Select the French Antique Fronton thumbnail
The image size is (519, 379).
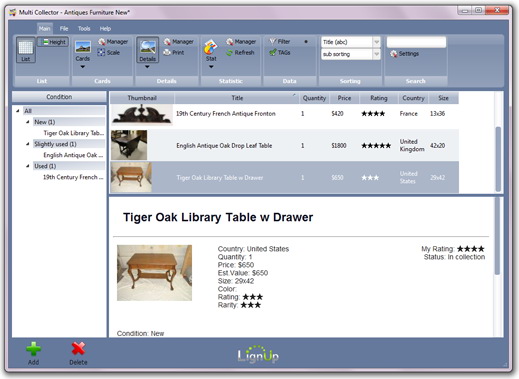click(x=142, y=114)
